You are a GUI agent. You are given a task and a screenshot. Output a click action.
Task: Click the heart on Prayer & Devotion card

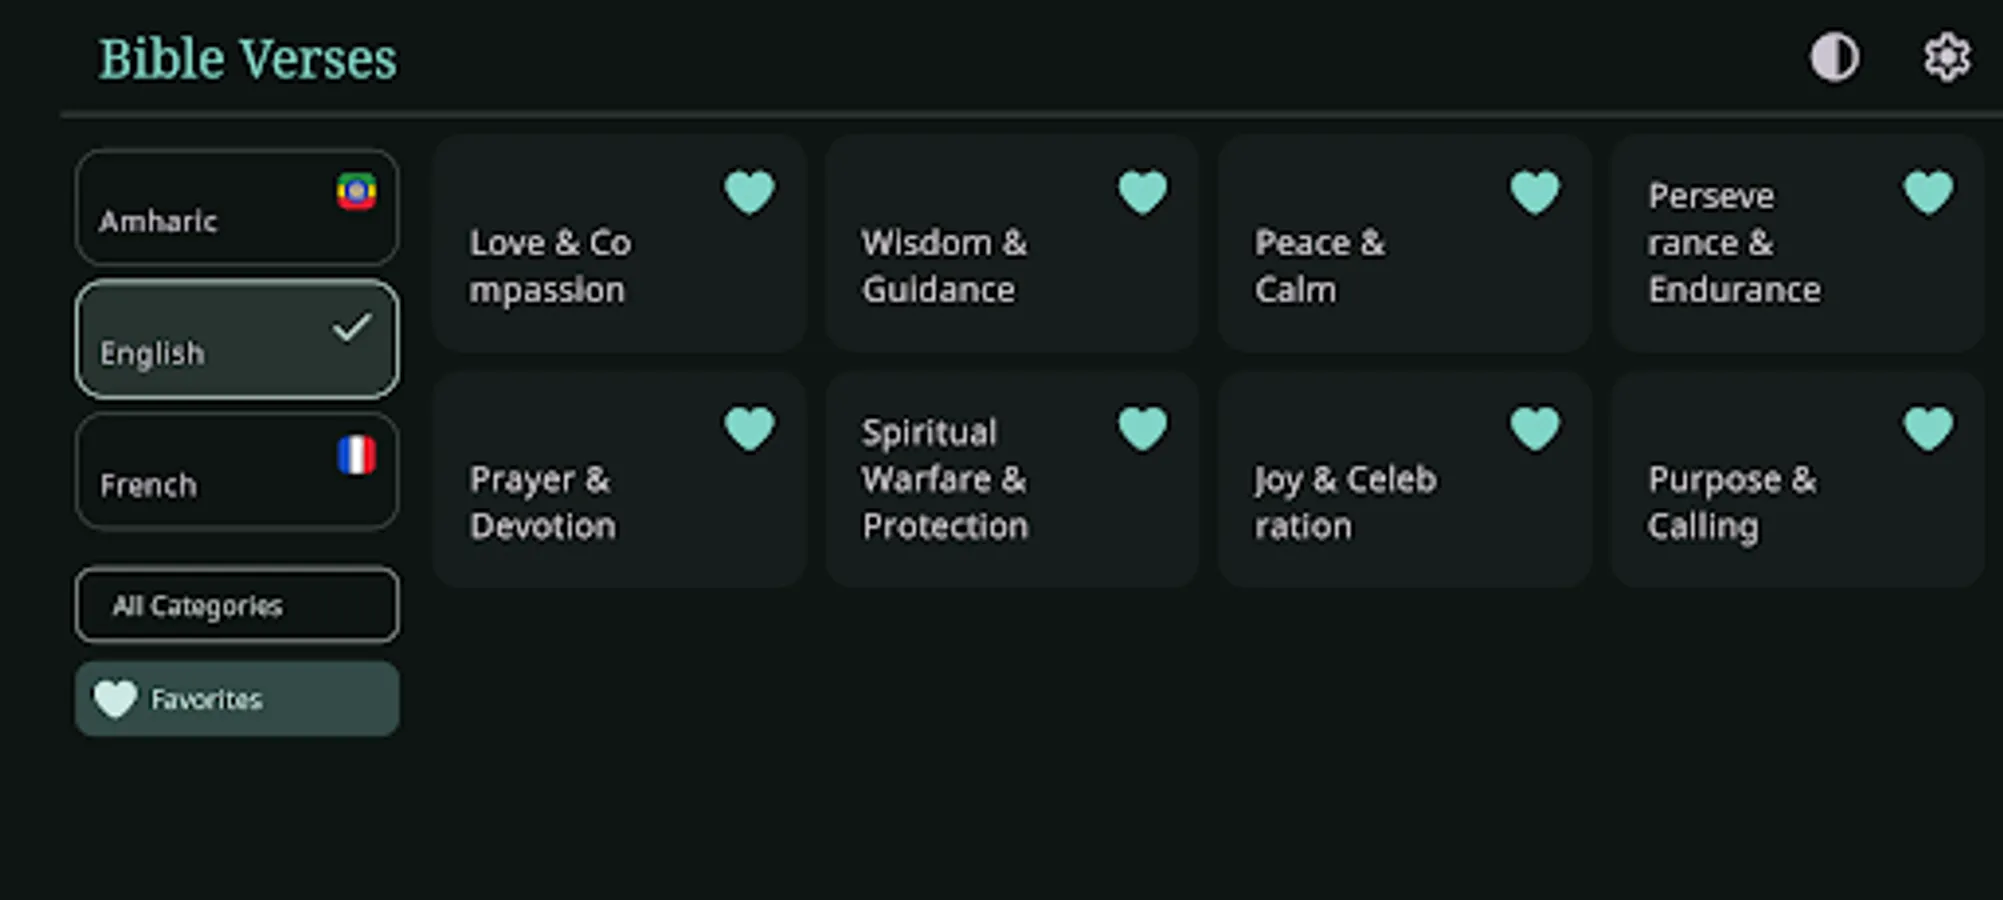click(751, 428)
